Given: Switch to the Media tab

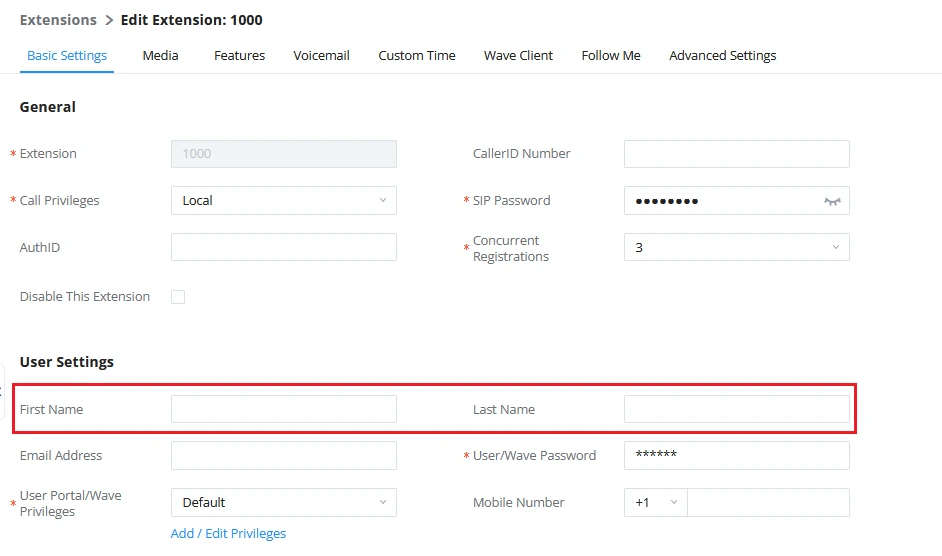Looking at the screenshot, I should [x=160, y=55].
